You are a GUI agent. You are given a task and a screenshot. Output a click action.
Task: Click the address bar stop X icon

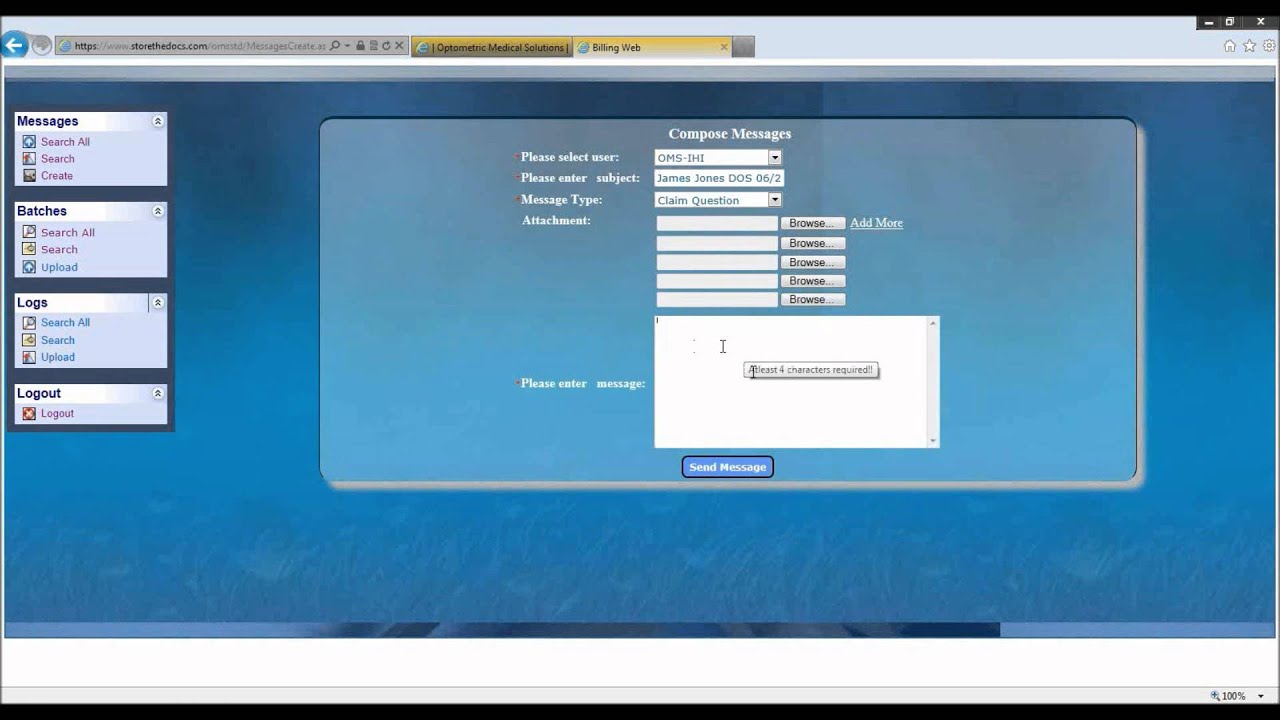(x=399, y=46)
